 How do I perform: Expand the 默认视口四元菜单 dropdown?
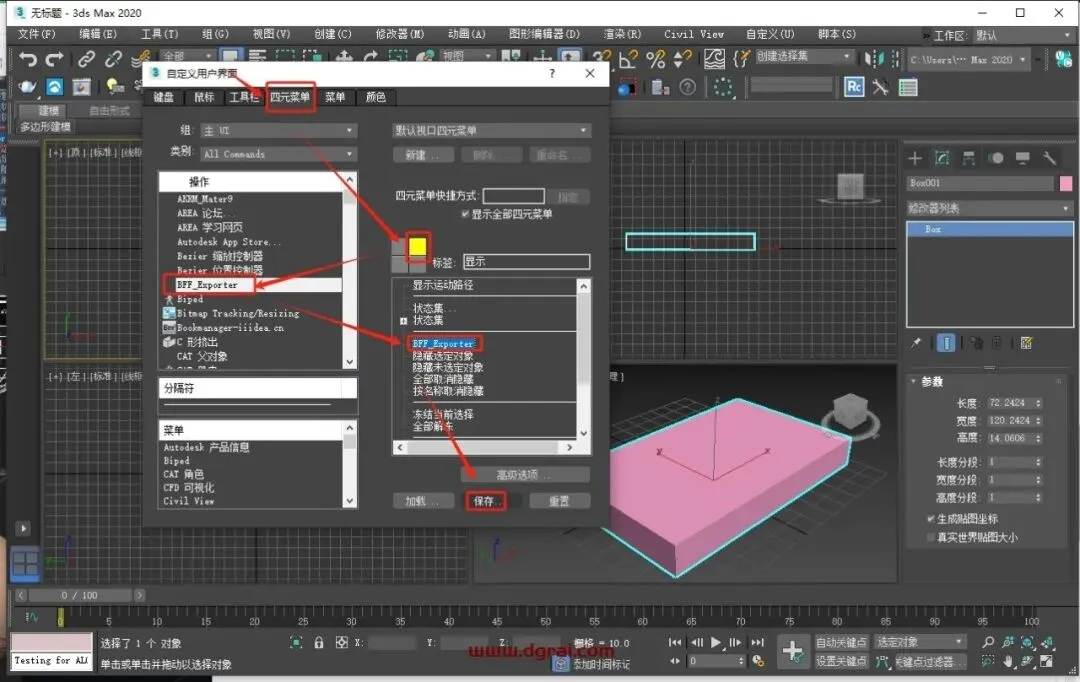click(x=492, y=130)
